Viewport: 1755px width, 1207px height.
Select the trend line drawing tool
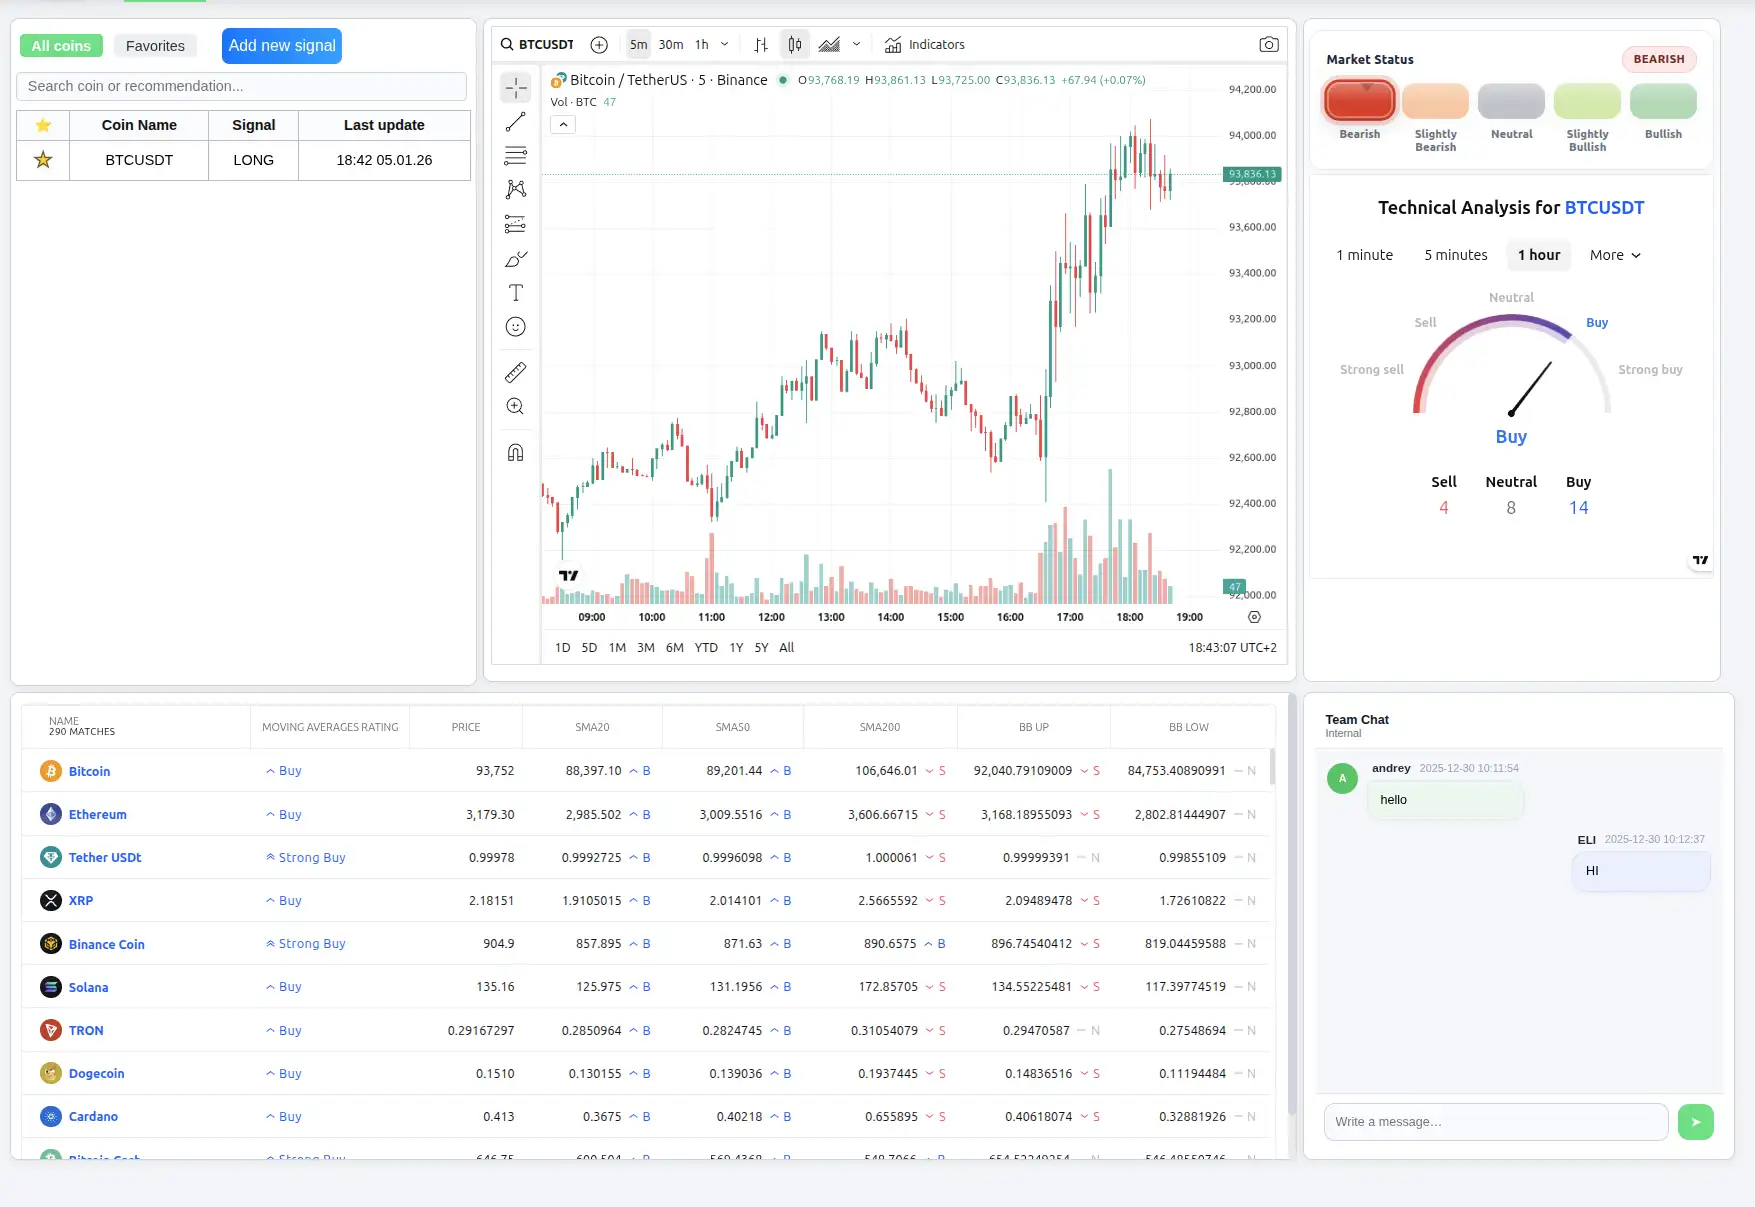pos(515,121)
